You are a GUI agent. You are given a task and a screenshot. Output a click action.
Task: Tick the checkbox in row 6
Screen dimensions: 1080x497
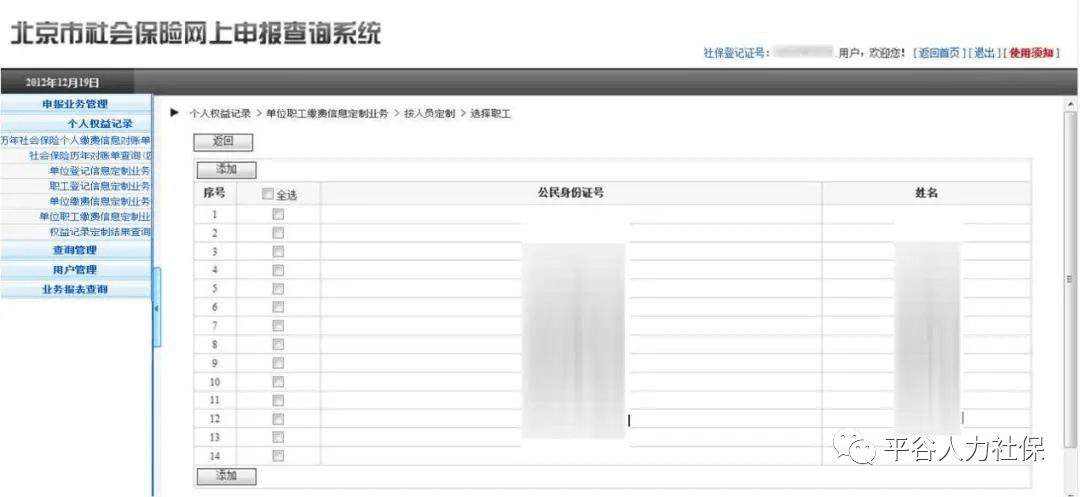tap(278, 307)
